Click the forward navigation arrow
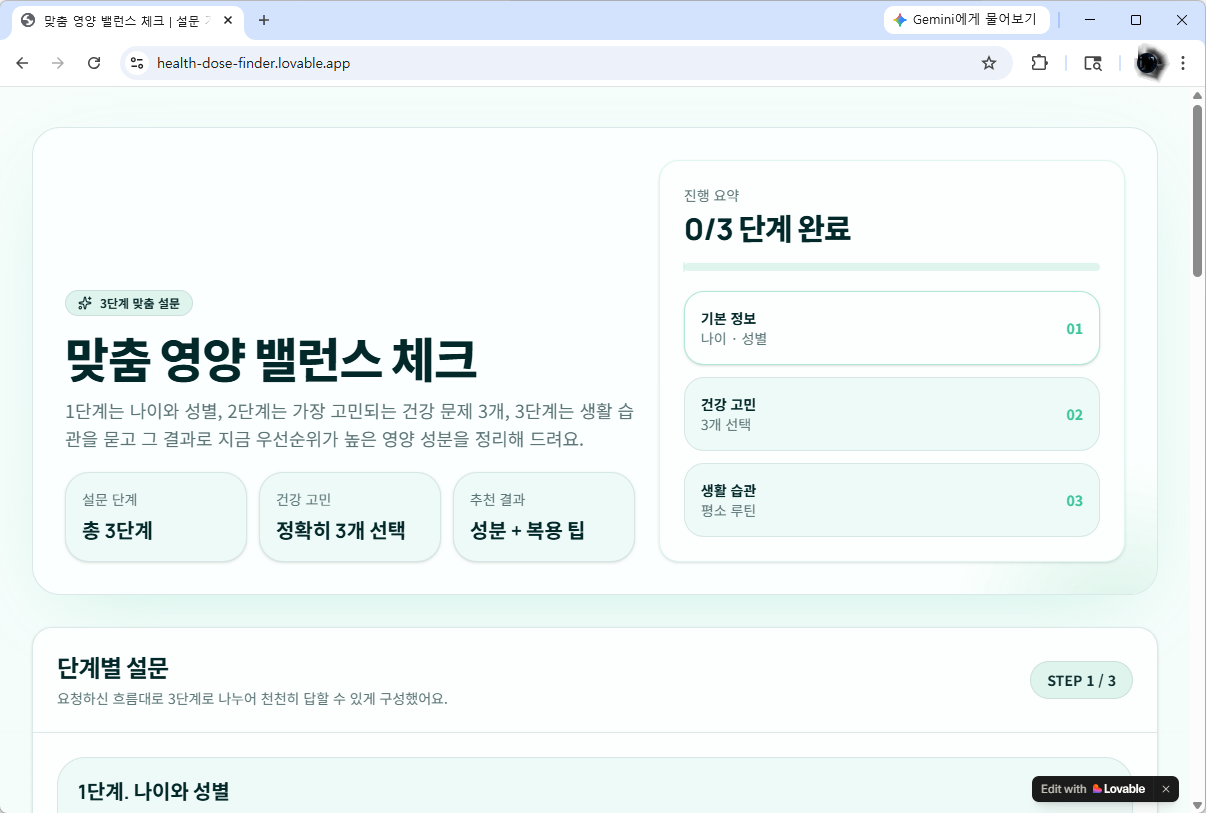Image resolution: width=1206 pixels, height=813 pixels. tap(58, 62)
